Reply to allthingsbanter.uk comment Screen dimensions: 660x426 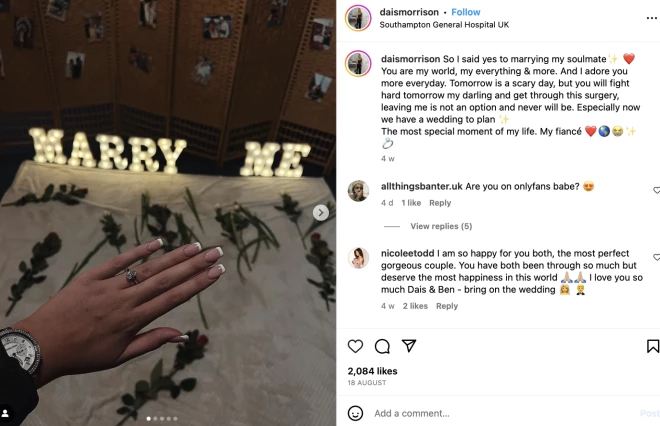440,203
